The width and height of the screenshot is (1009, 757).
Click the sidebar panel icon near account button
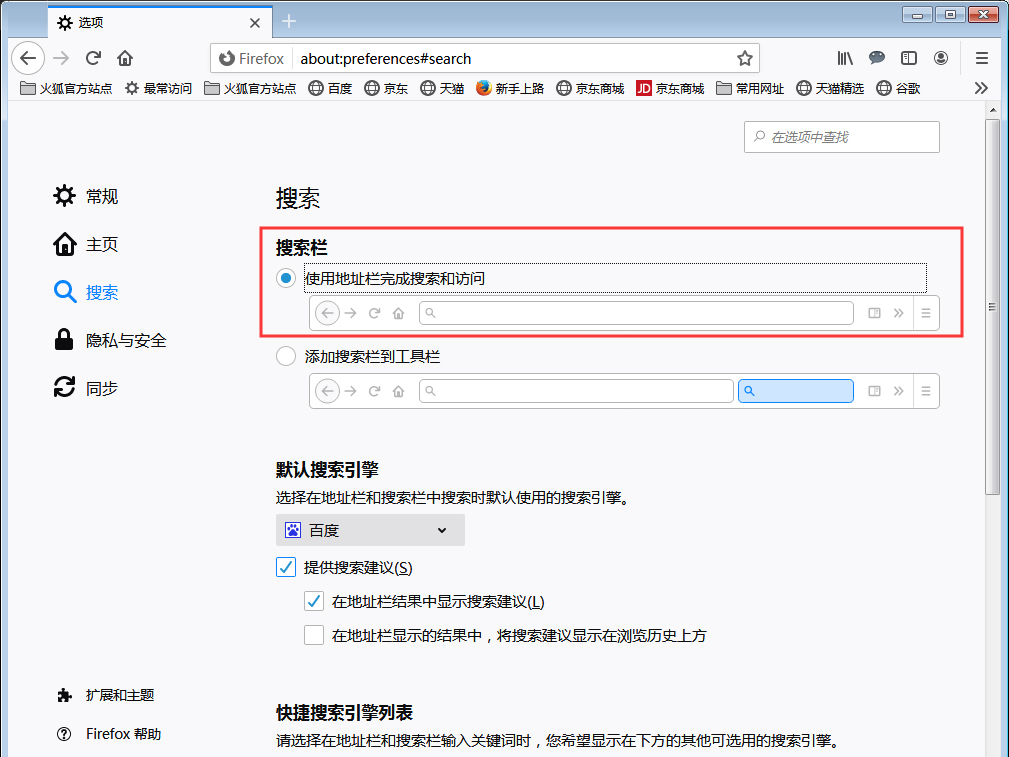point(908,58)
